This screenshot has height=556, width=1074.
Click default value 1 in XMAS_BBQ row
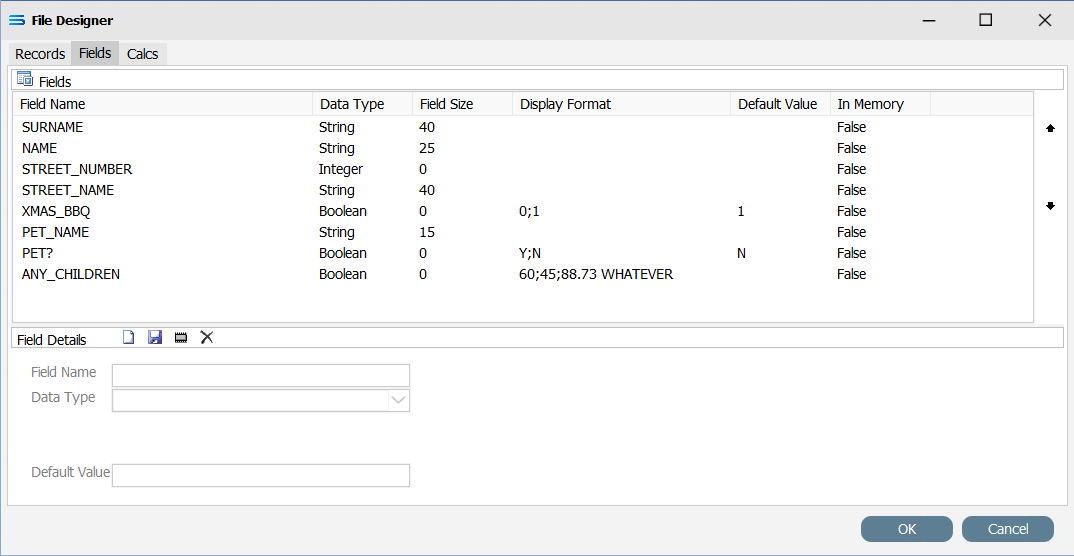click(x=740, y=211)
